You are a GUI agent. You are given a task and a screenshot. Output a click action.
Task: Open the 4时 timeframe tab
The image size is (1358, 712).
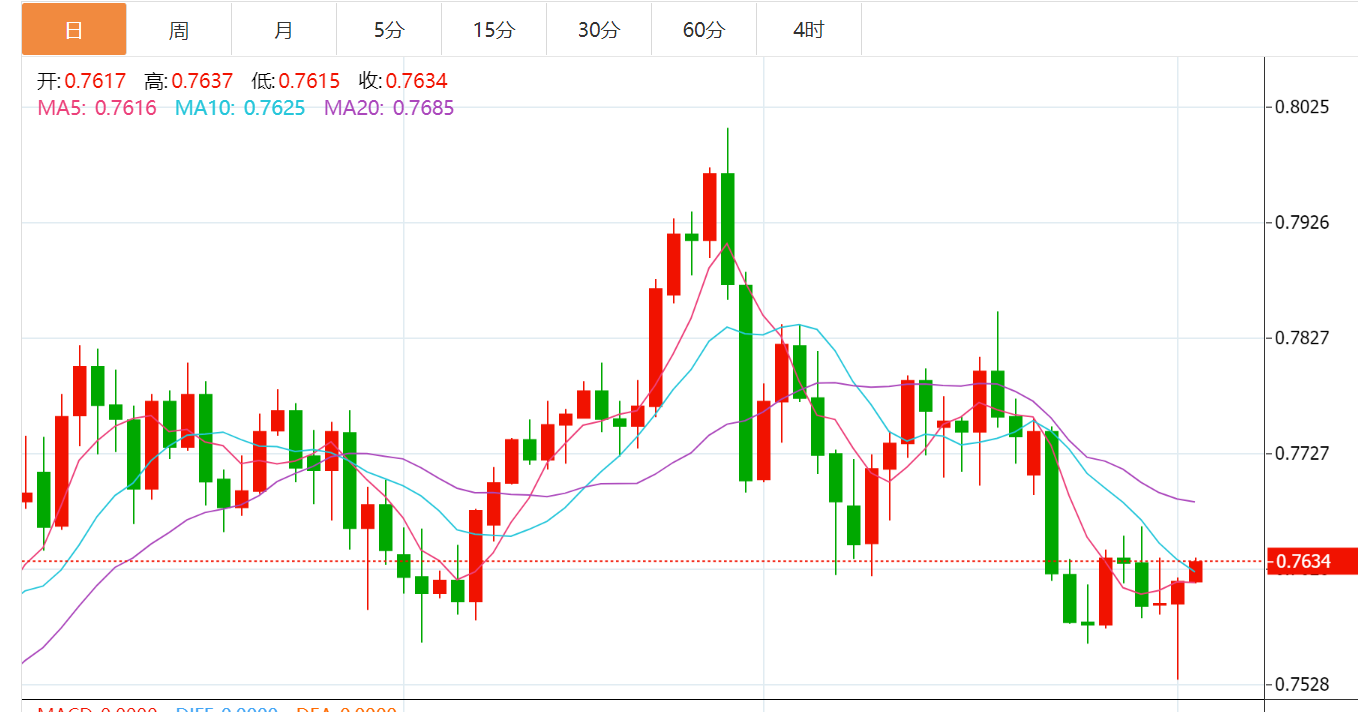(x=809, y=30)
